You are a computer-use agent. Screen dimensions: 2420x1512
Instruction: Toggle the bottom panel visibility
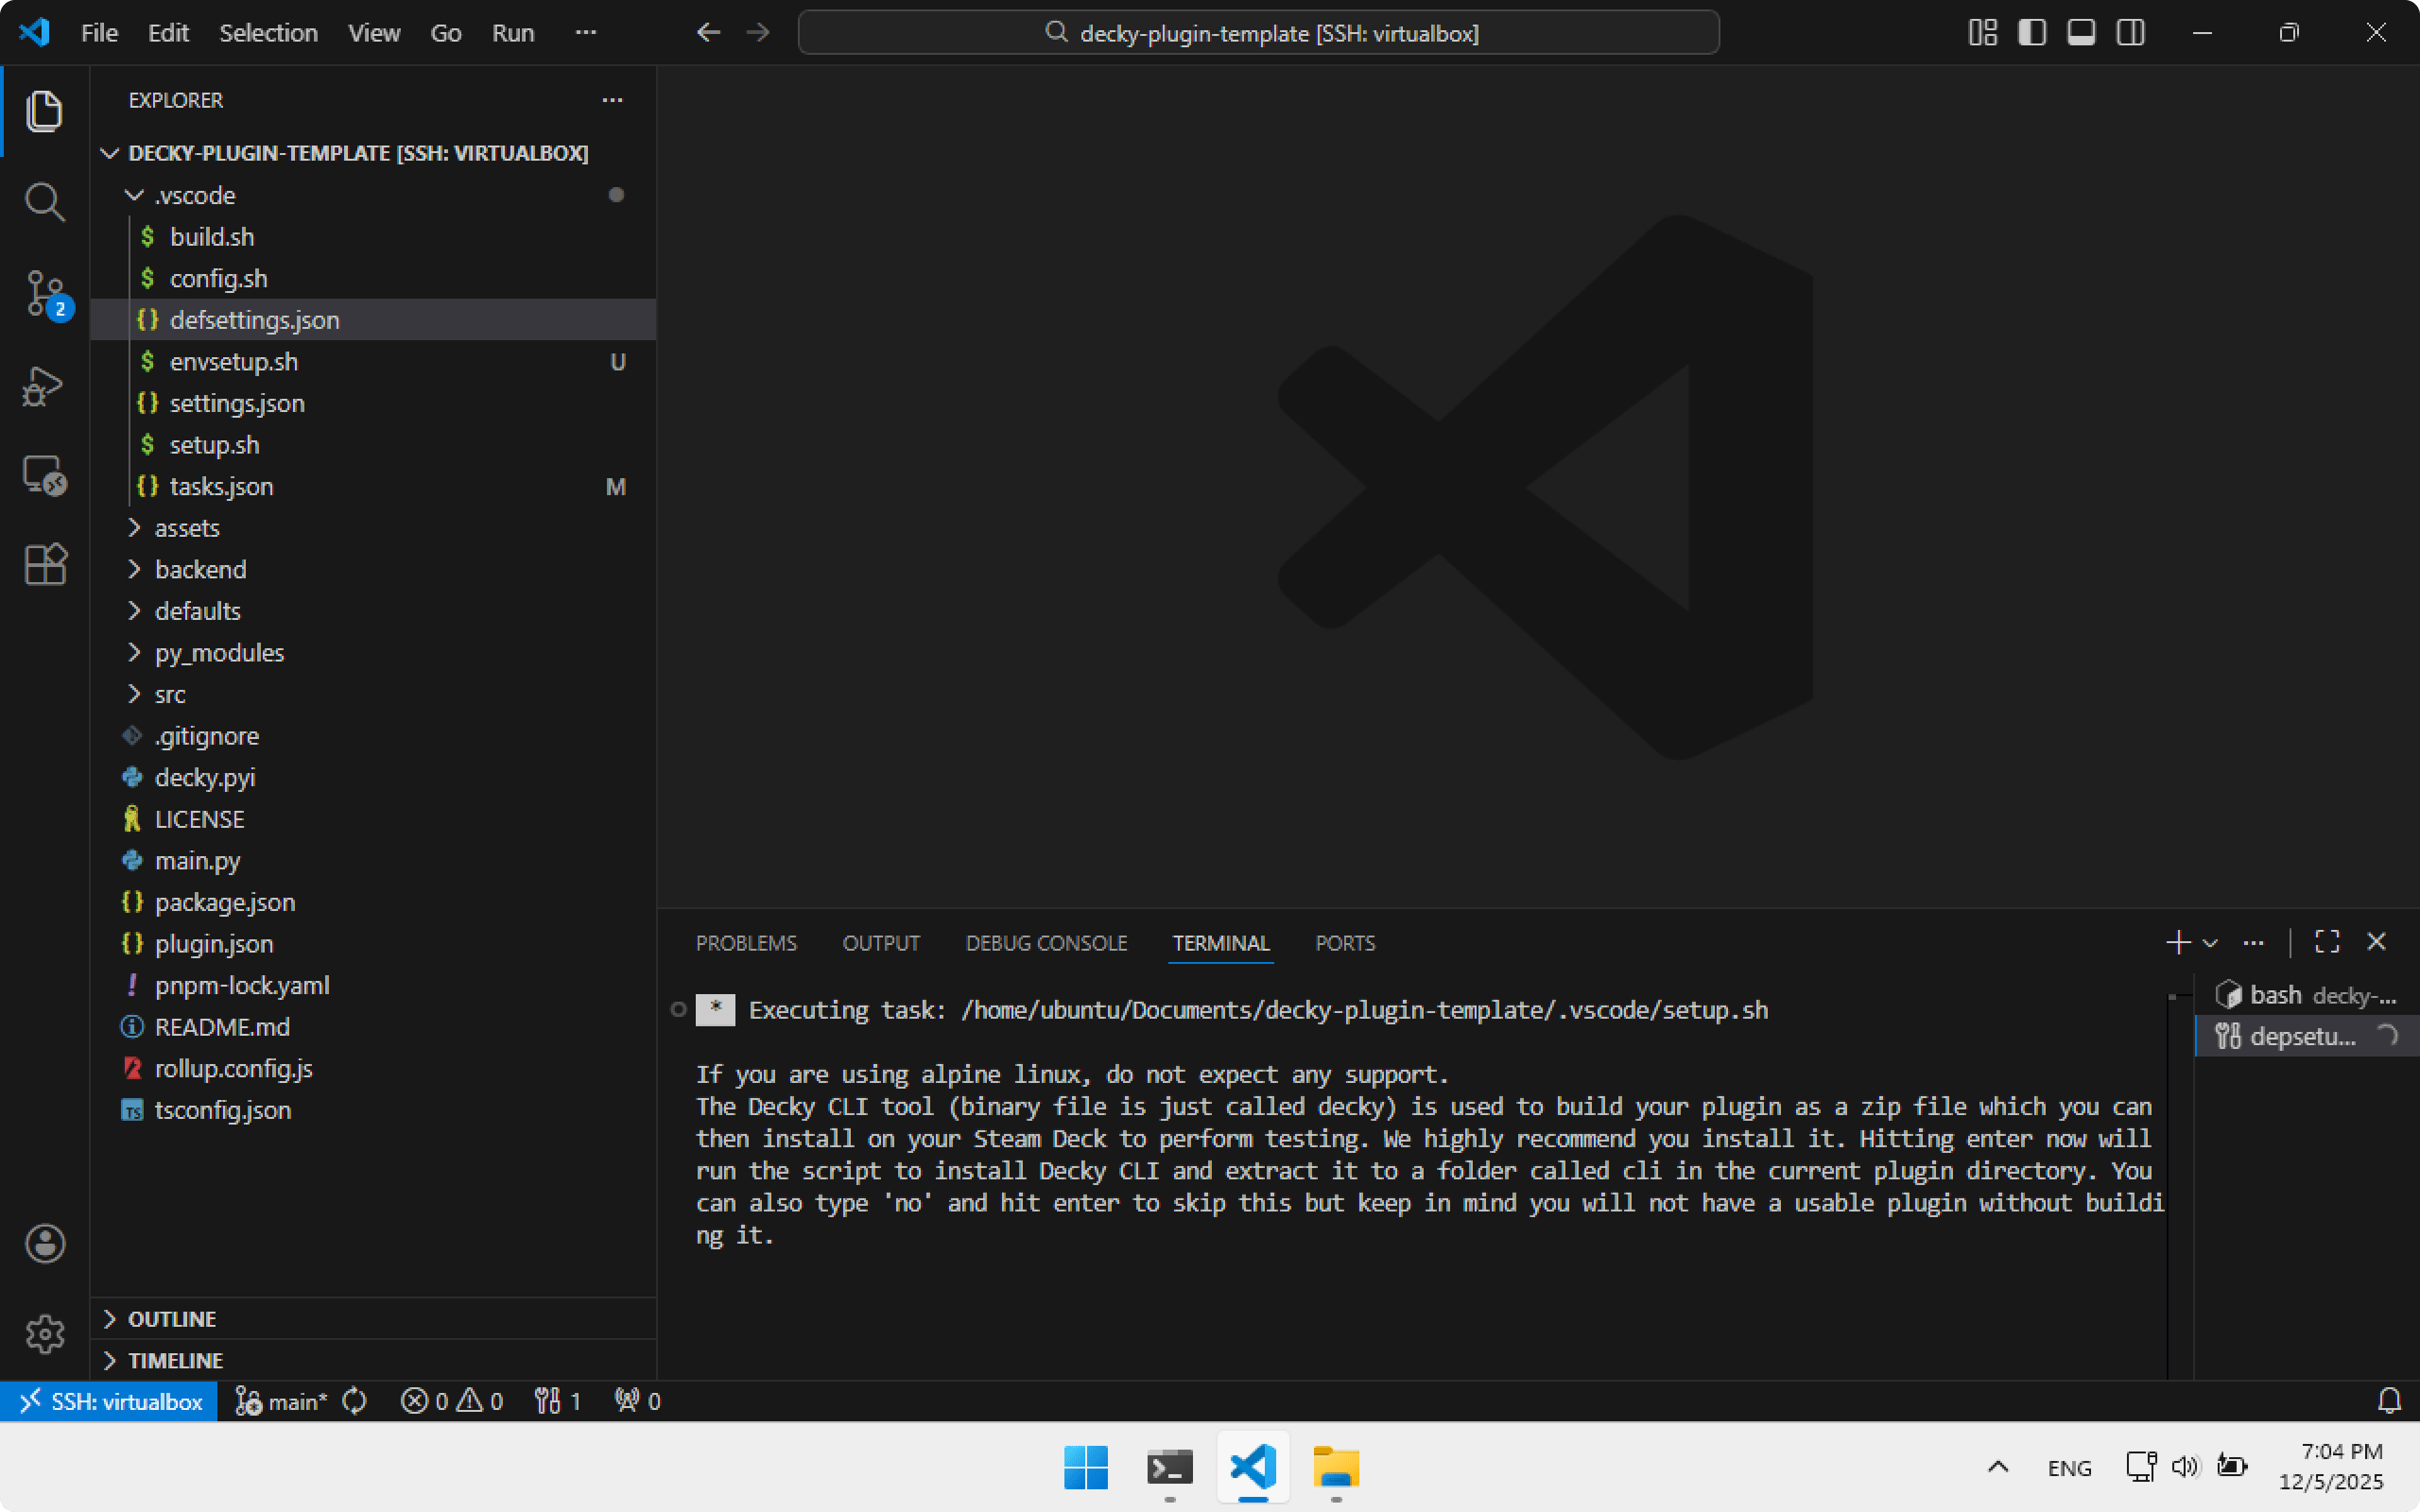pyautogui.click(x=2081, y=33)
